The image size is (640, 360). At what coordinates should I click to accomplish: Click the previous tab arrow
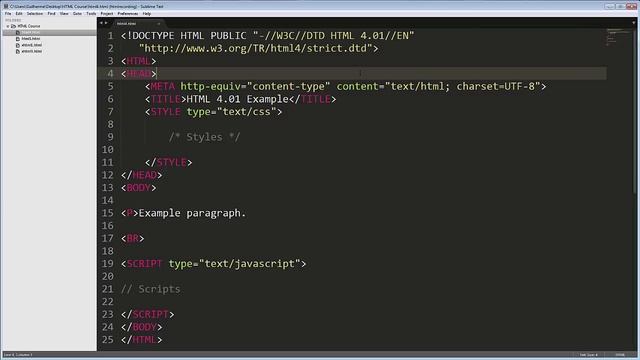tap(101, 23)
